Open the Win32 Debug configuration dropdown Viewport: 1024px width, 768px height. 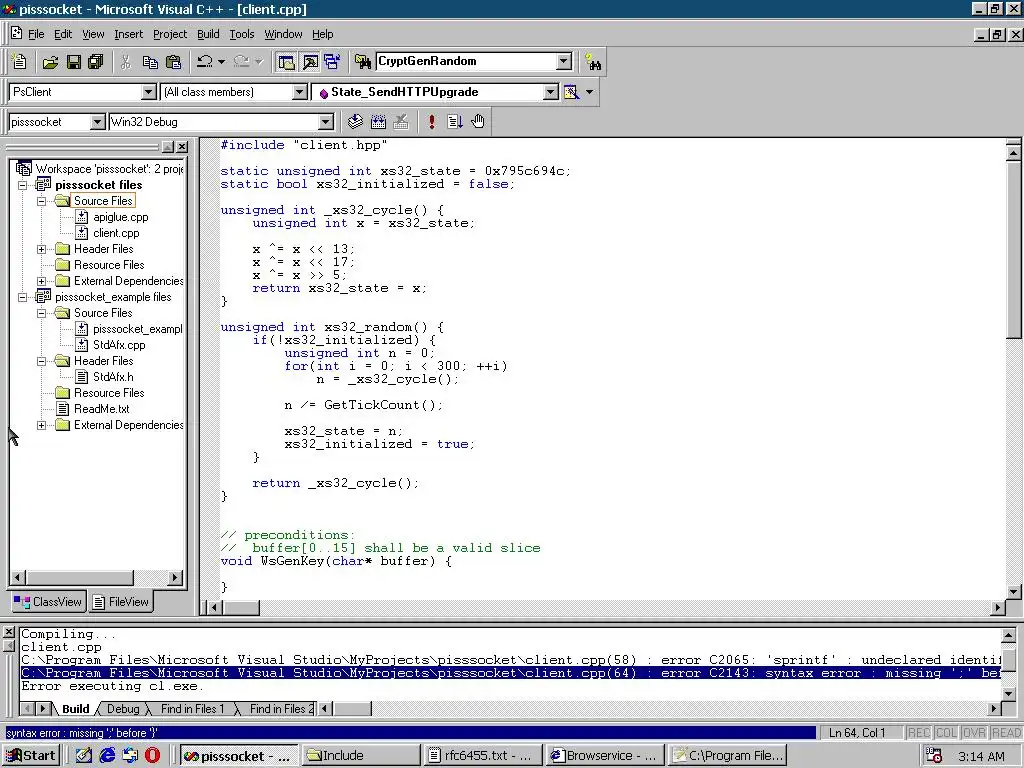pyautogui.click(x=325, y=122)
